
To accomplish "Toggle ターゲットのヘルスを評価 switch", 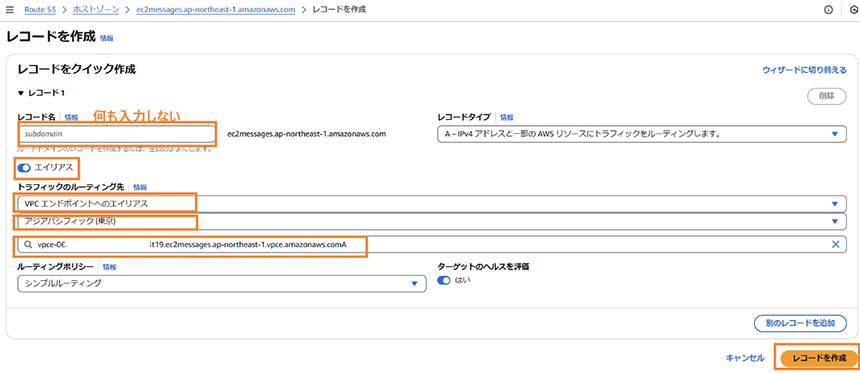I will point(444,280).
